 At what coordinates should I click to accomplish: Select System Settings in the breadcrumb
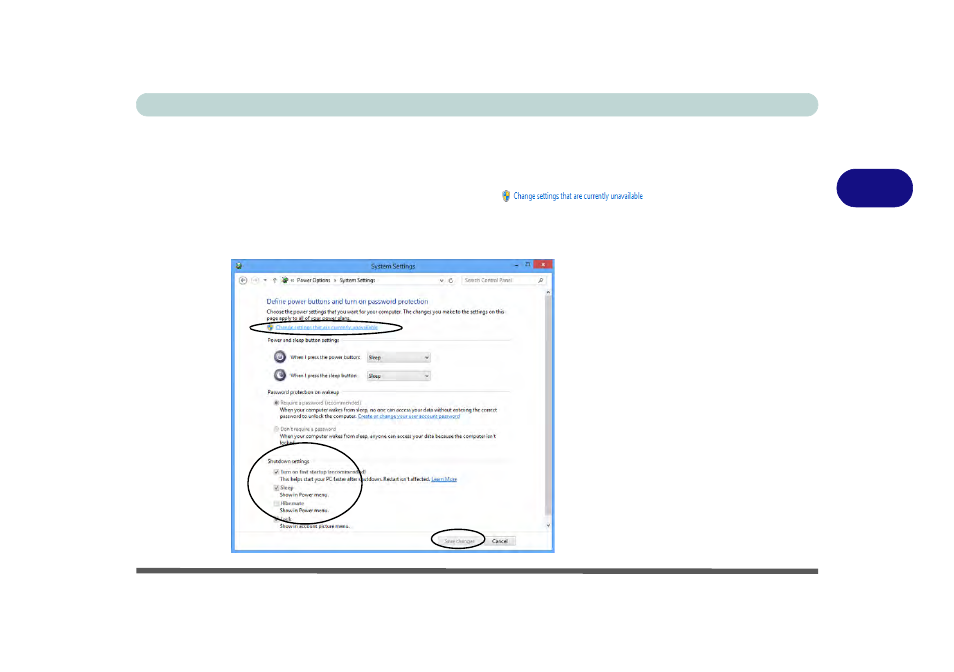click(x=357, y=280)
